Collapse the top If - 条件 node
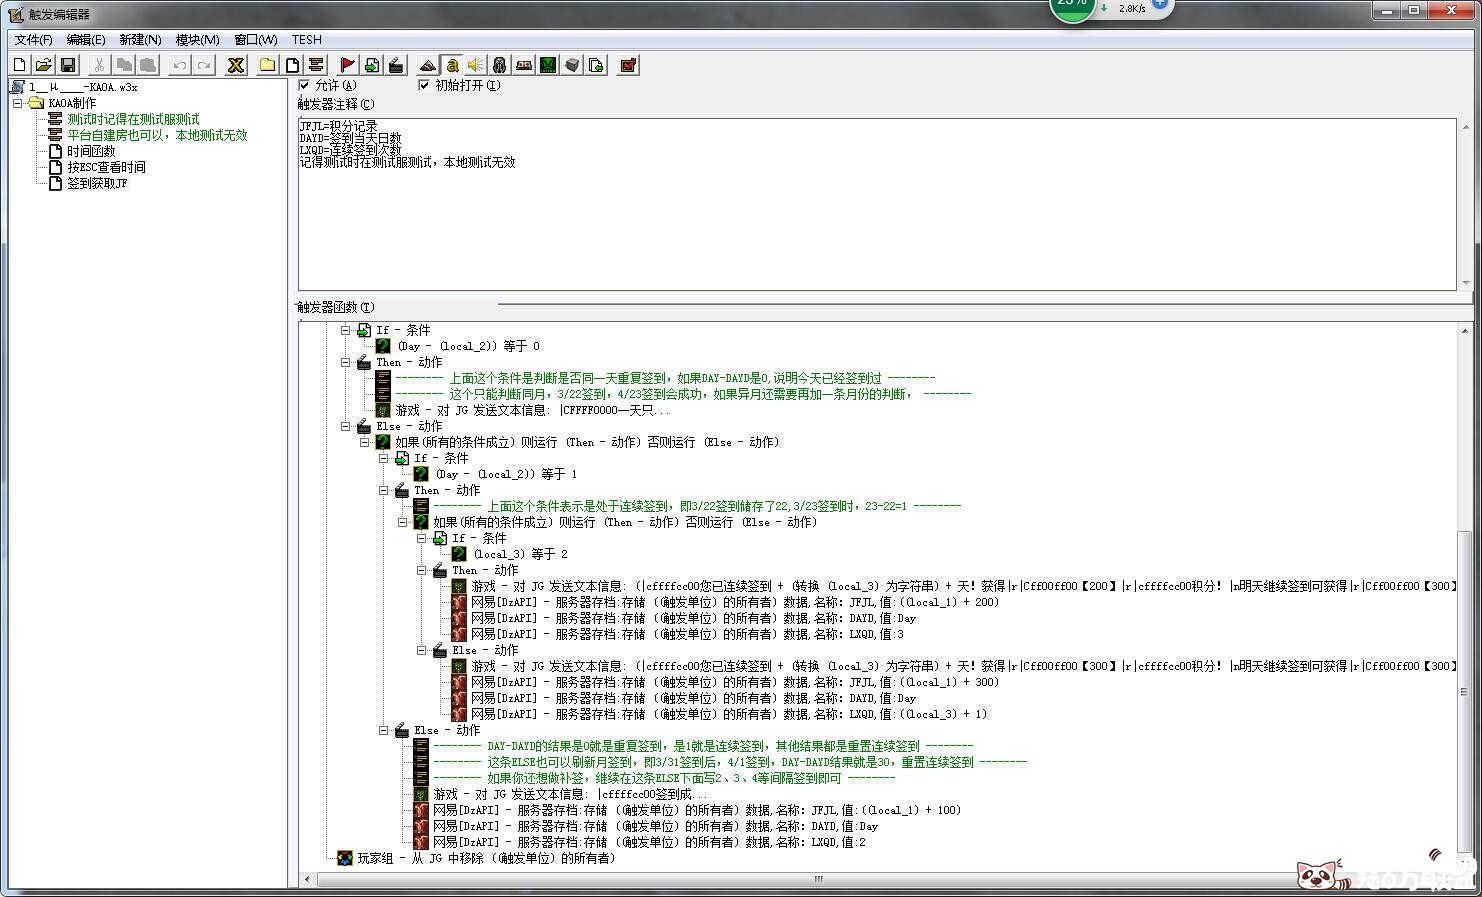The height and width of the screenshot is (897, 1482). point(346,330)
